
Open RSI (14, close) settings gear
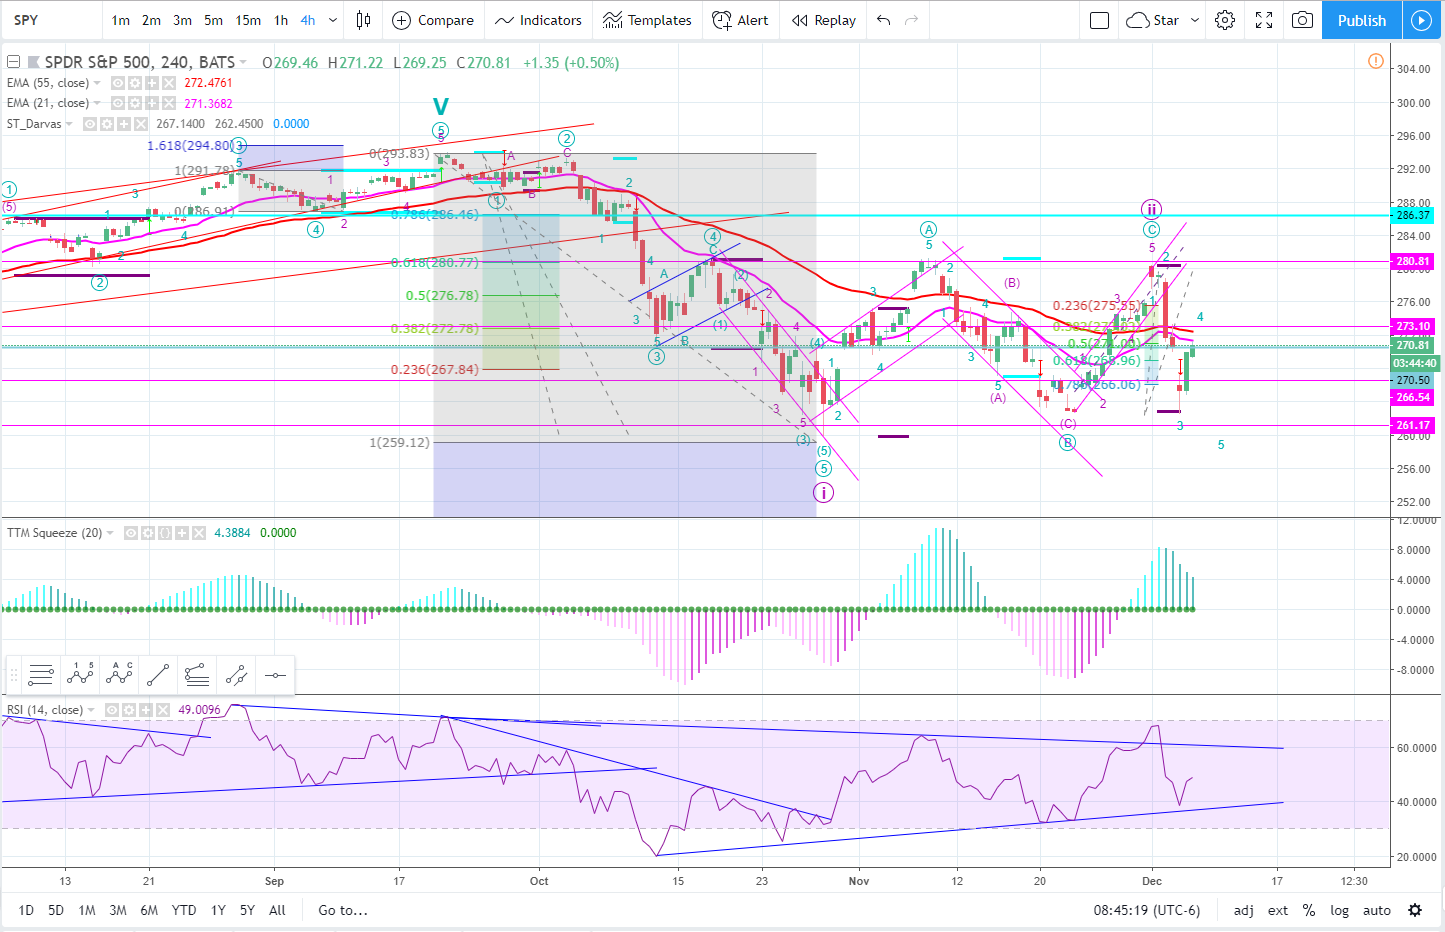tap(128, 710)
